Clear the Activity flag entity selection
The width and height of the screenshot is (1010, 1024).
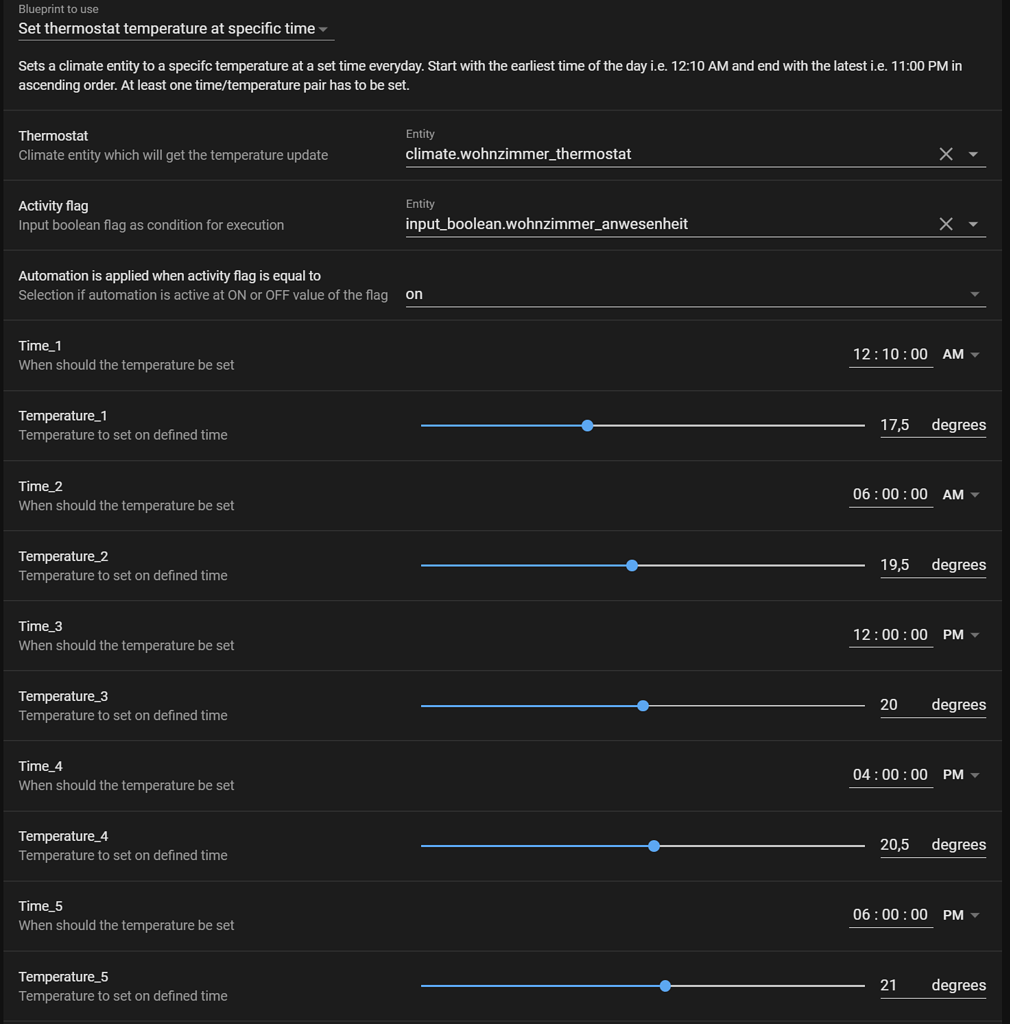(945, 224)
